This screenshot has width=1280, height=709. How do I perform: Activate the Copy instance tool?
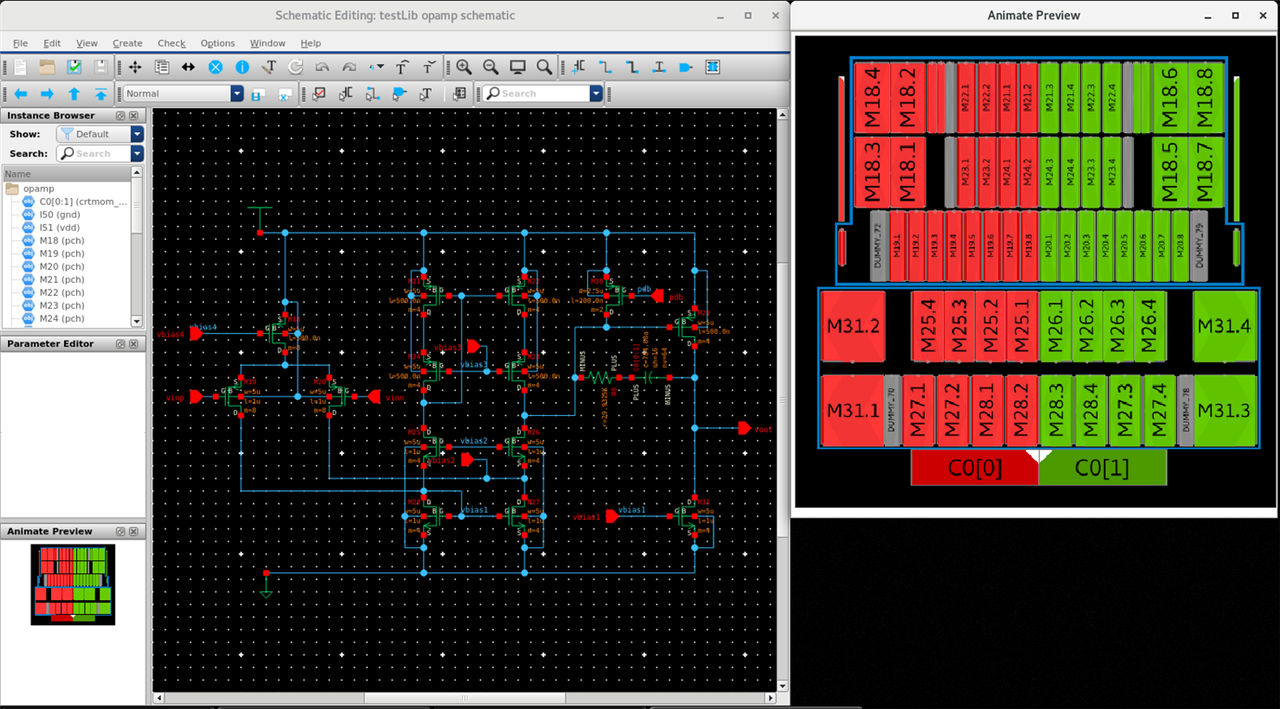161,67
